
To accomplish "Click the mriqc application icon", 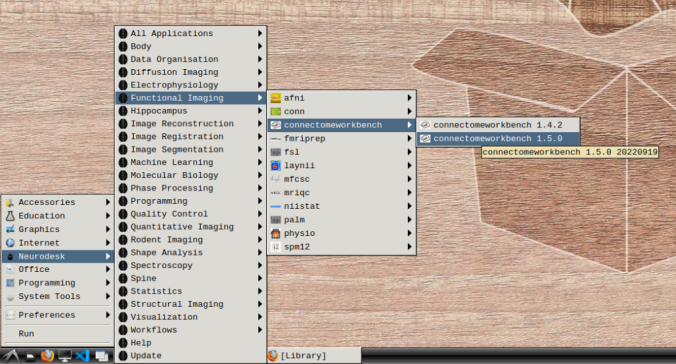I will [275, 193].
